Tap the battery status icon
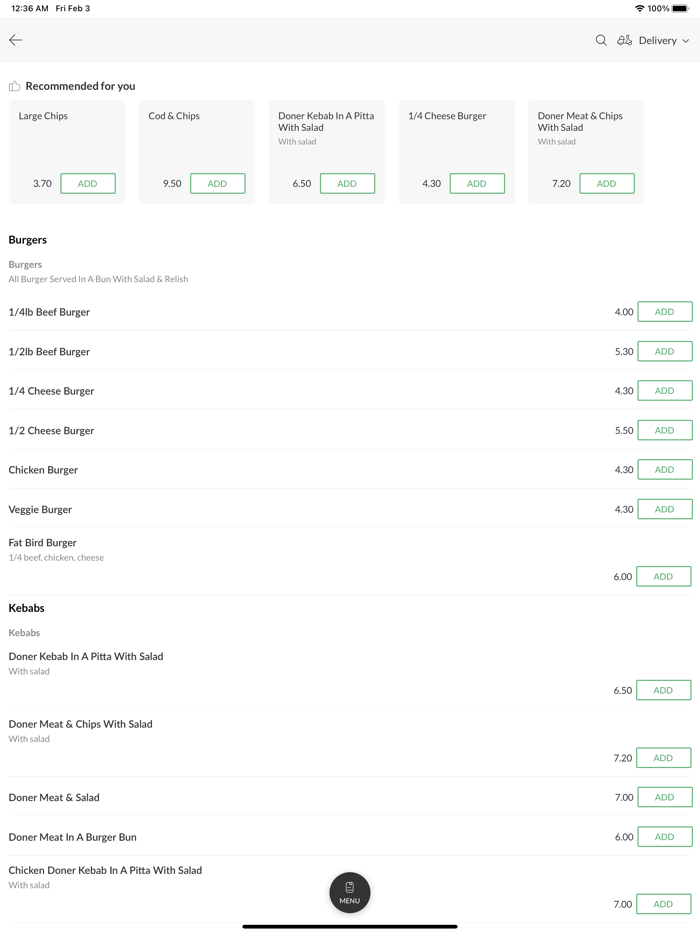The image size is (700, 934). coord(680,8)
